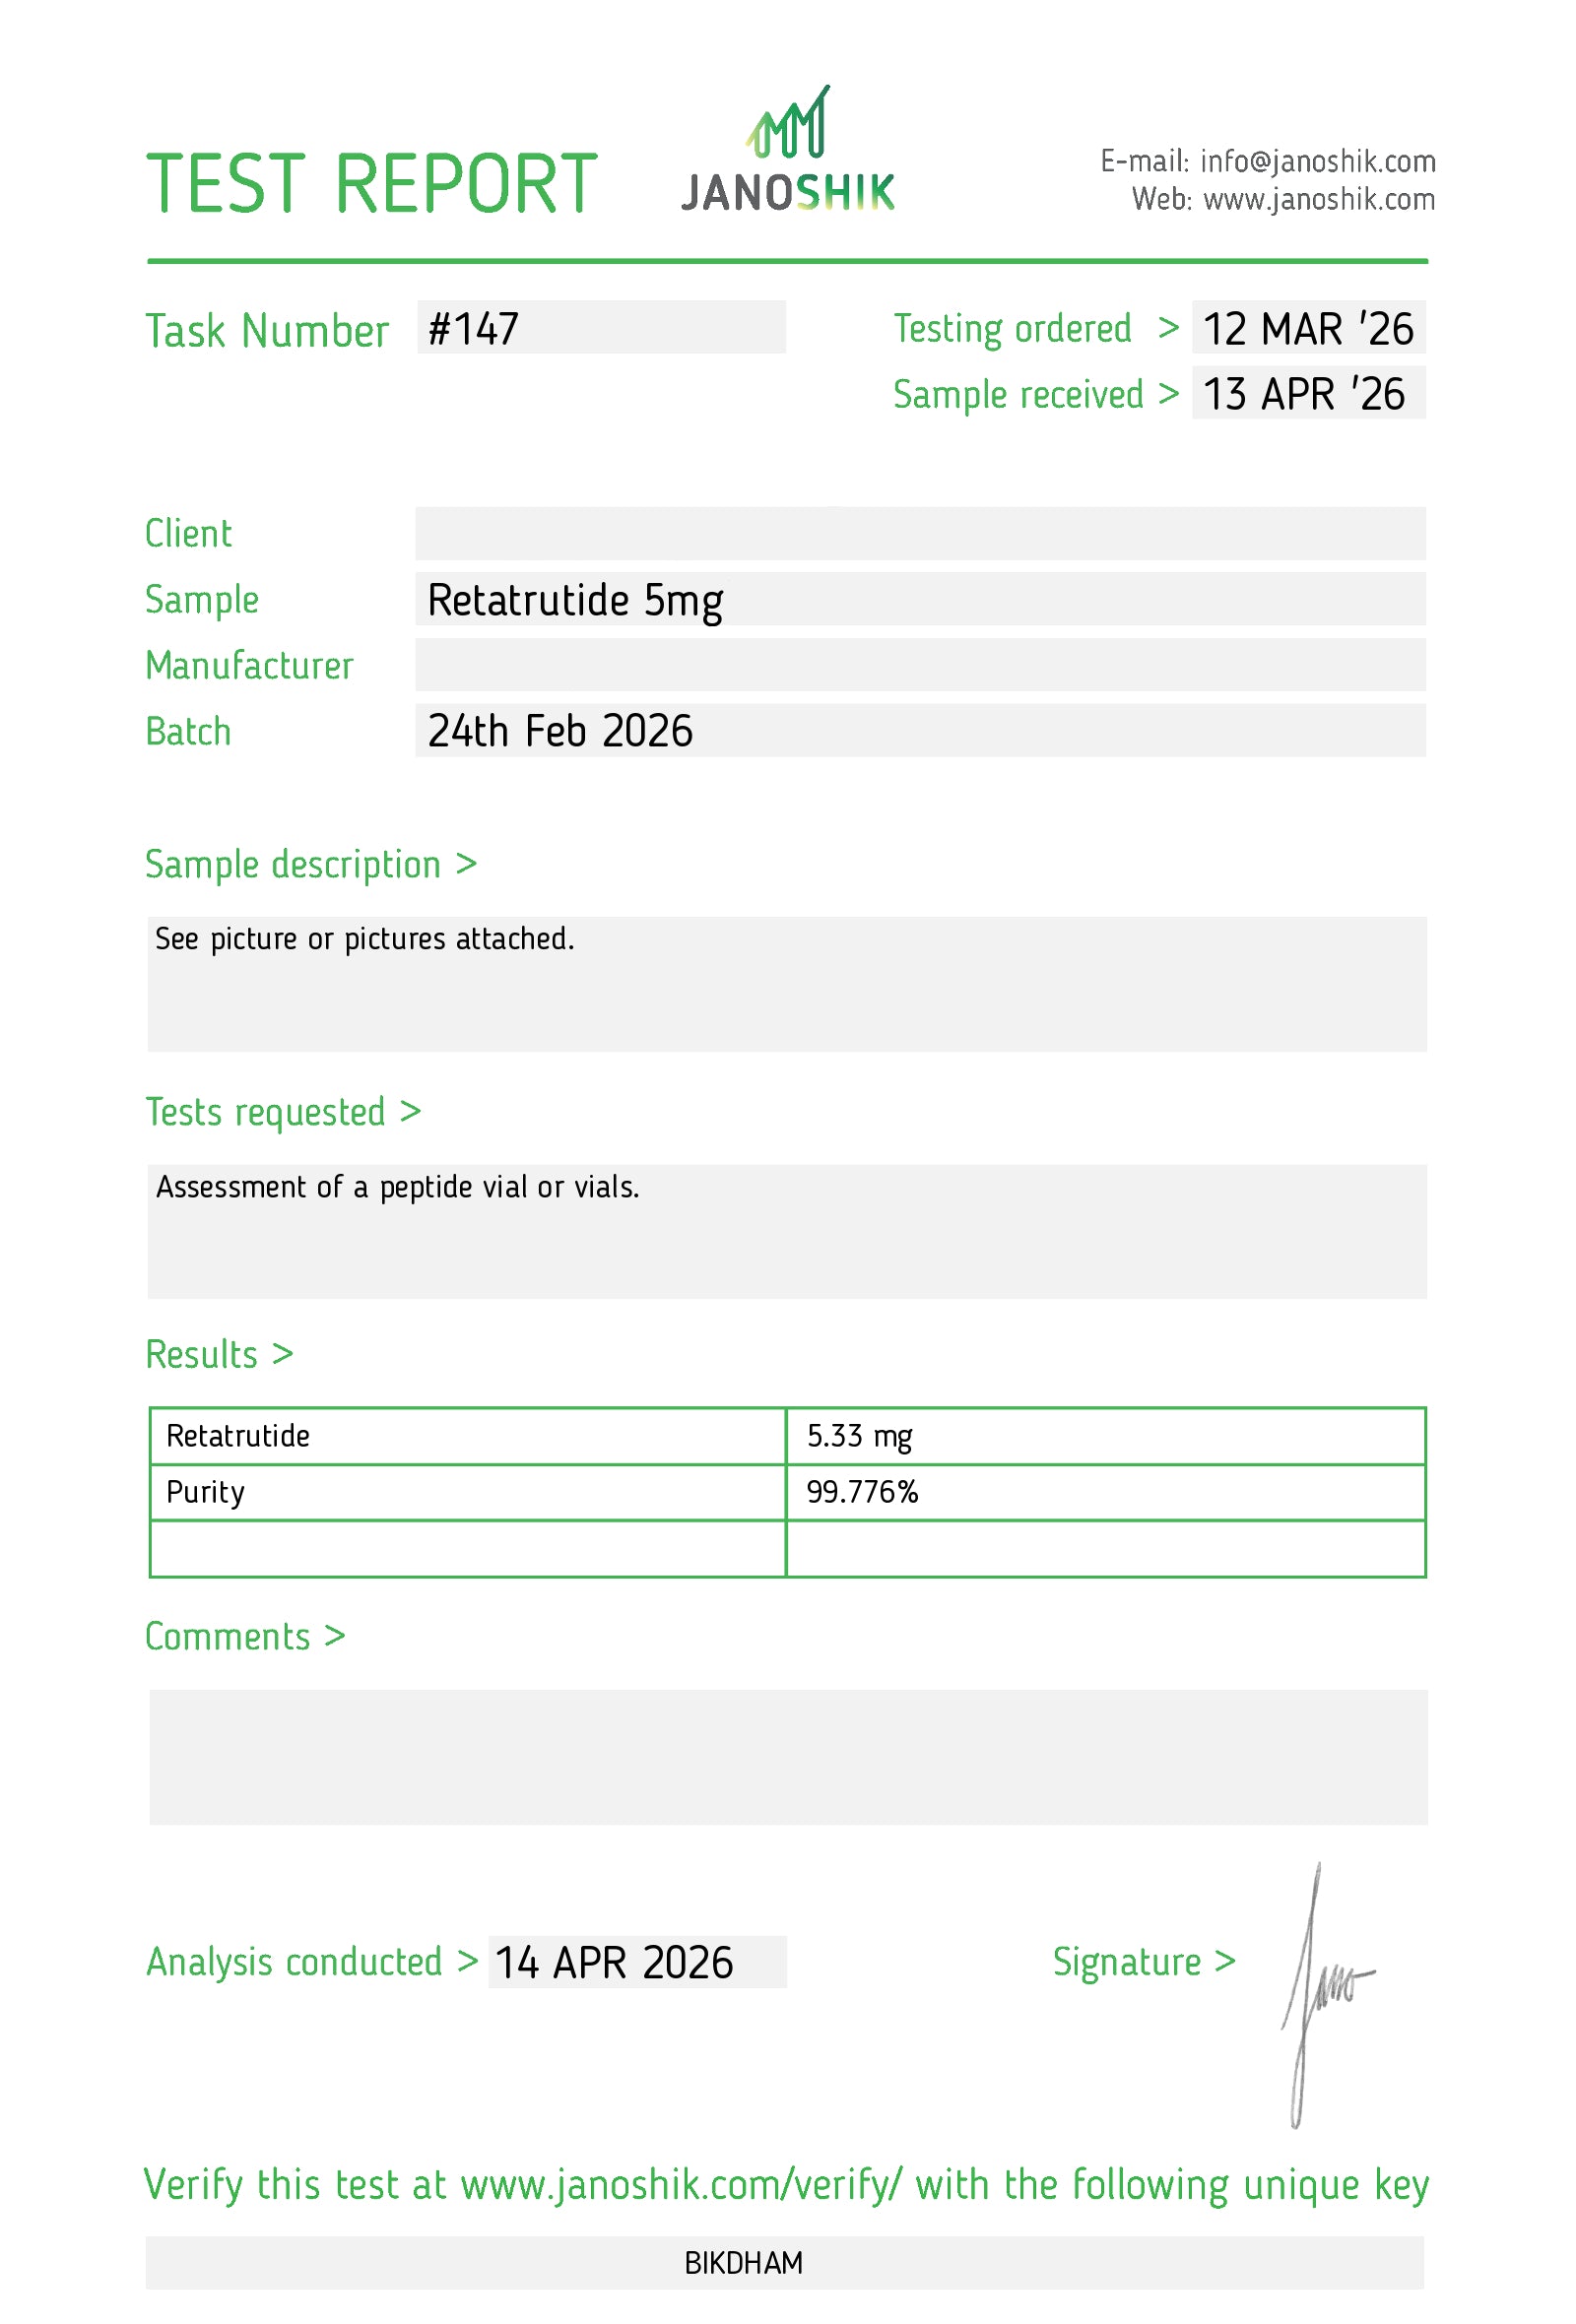Click the Sample received date 13 APR '26
Viewport: 1576px width, 2324px height.
[1308, 393]
